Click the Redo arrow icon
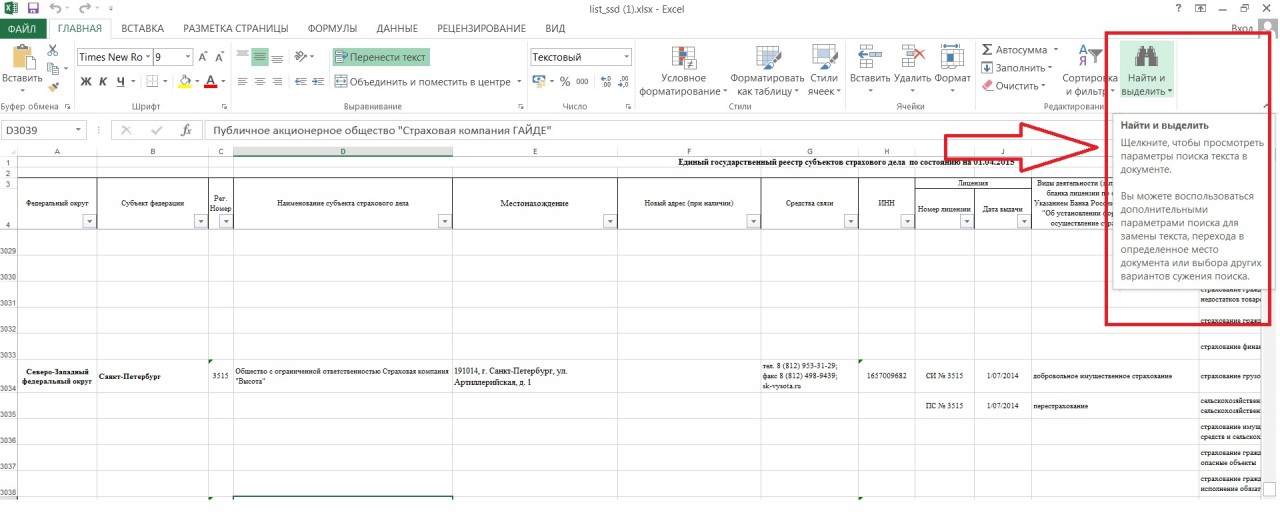Viewport: 1280px width, 531px height. point(85,7)
